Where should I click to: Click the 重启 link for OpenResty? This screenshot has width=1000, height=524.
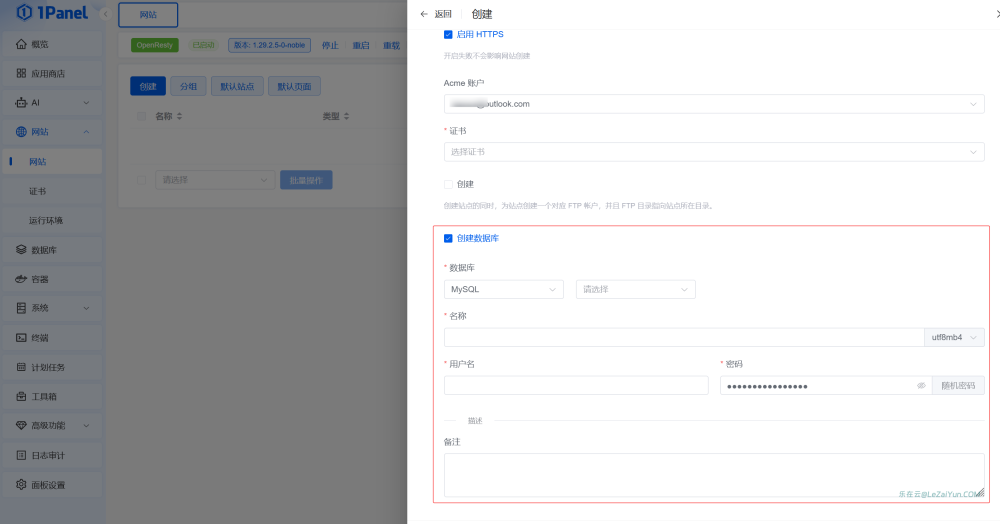361,45
